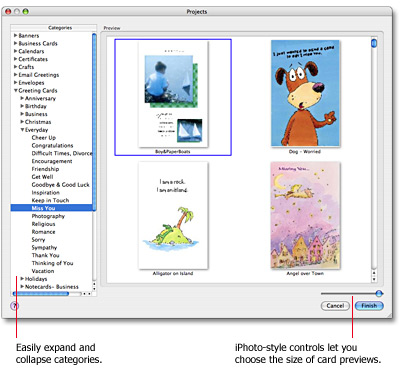The width and height of the screenshot is (405, 370).
Task: Expand the Email Greetings category
Action: click(15, 75)
